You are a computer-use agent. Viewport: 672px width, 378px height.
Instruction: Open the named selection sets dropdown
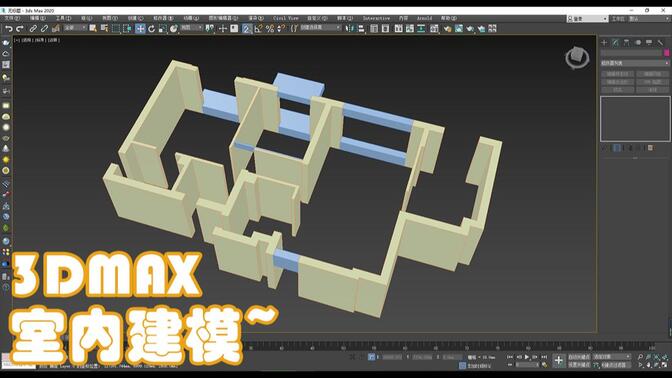pos(320,28)
